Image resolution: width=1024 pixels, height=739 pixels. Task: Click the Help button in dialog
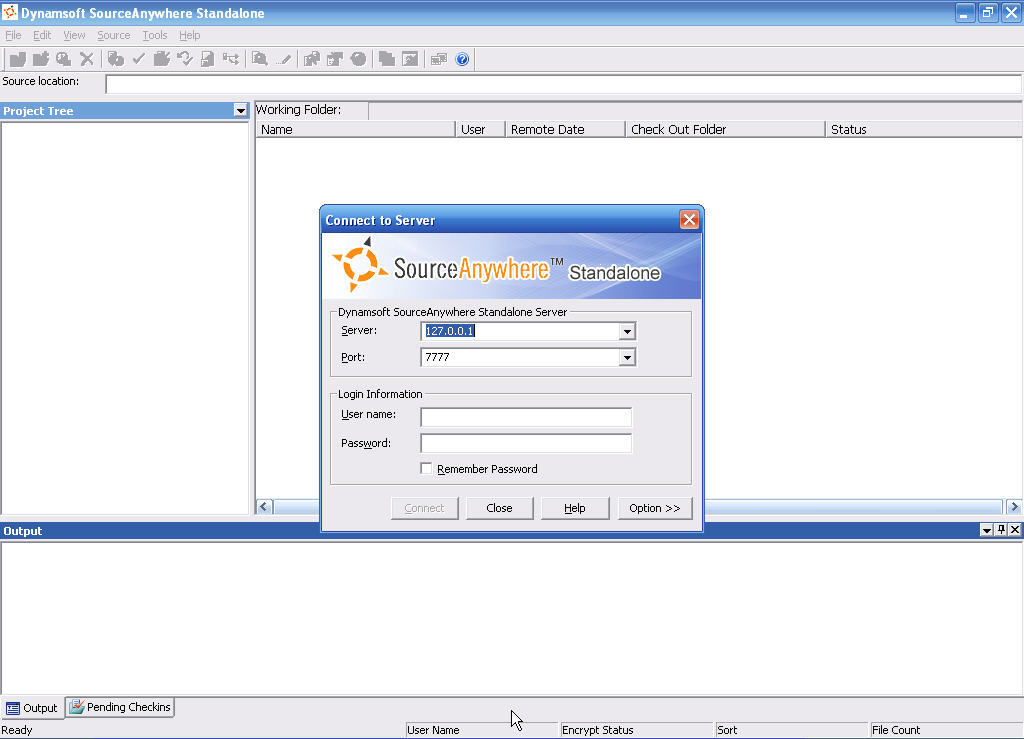[x=575, y=508]
